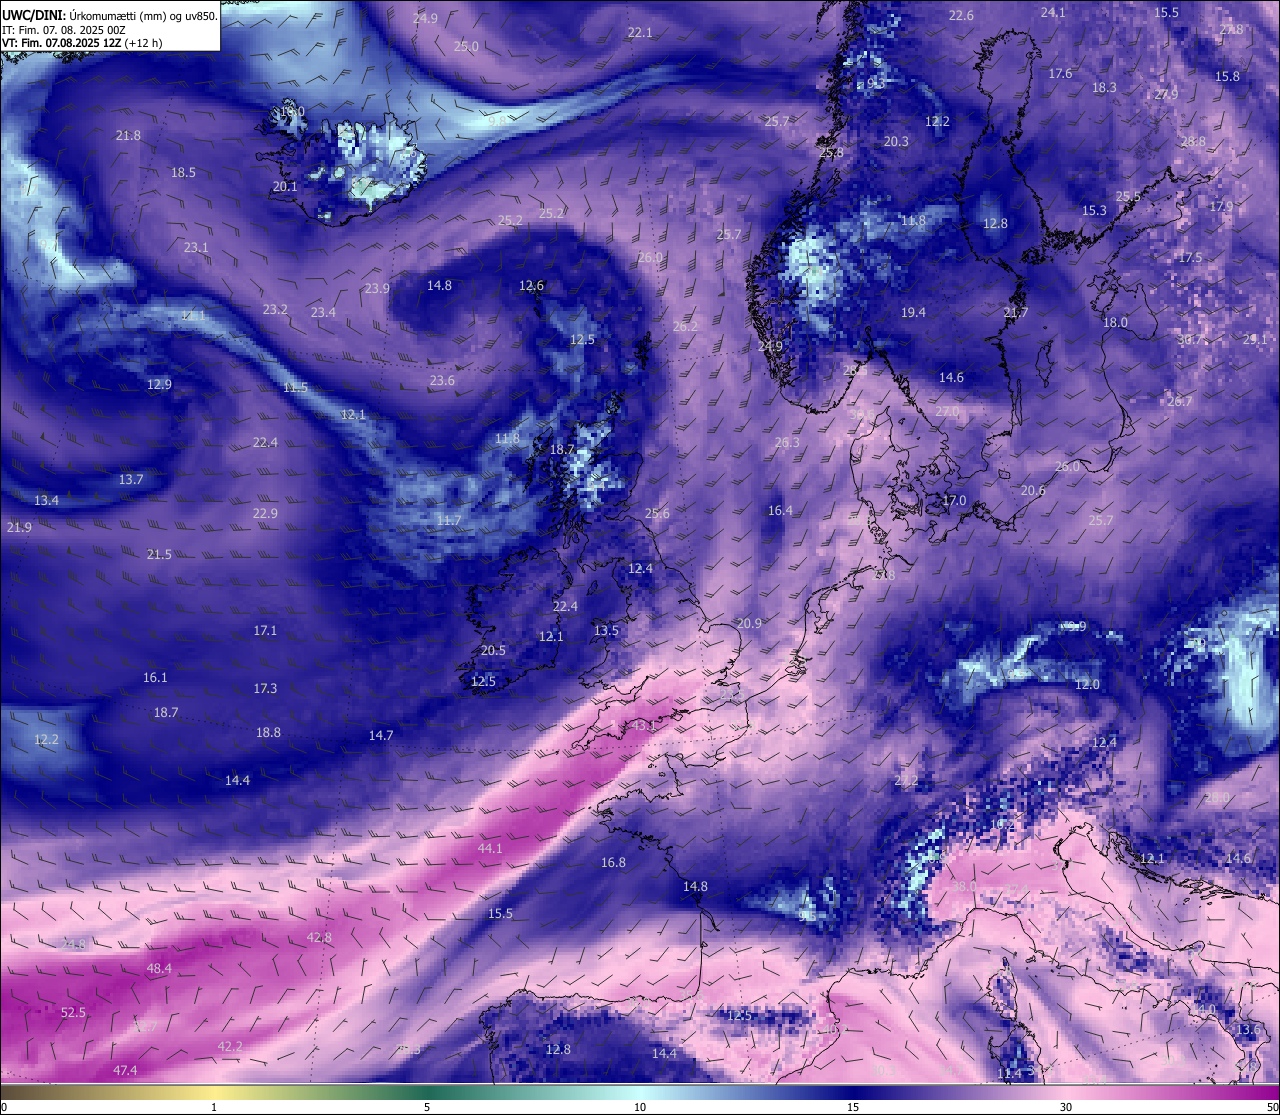Screen dimensions: 1280x1115
Task: Click the value 13.5 over Wales
Action: click(606, 631)
